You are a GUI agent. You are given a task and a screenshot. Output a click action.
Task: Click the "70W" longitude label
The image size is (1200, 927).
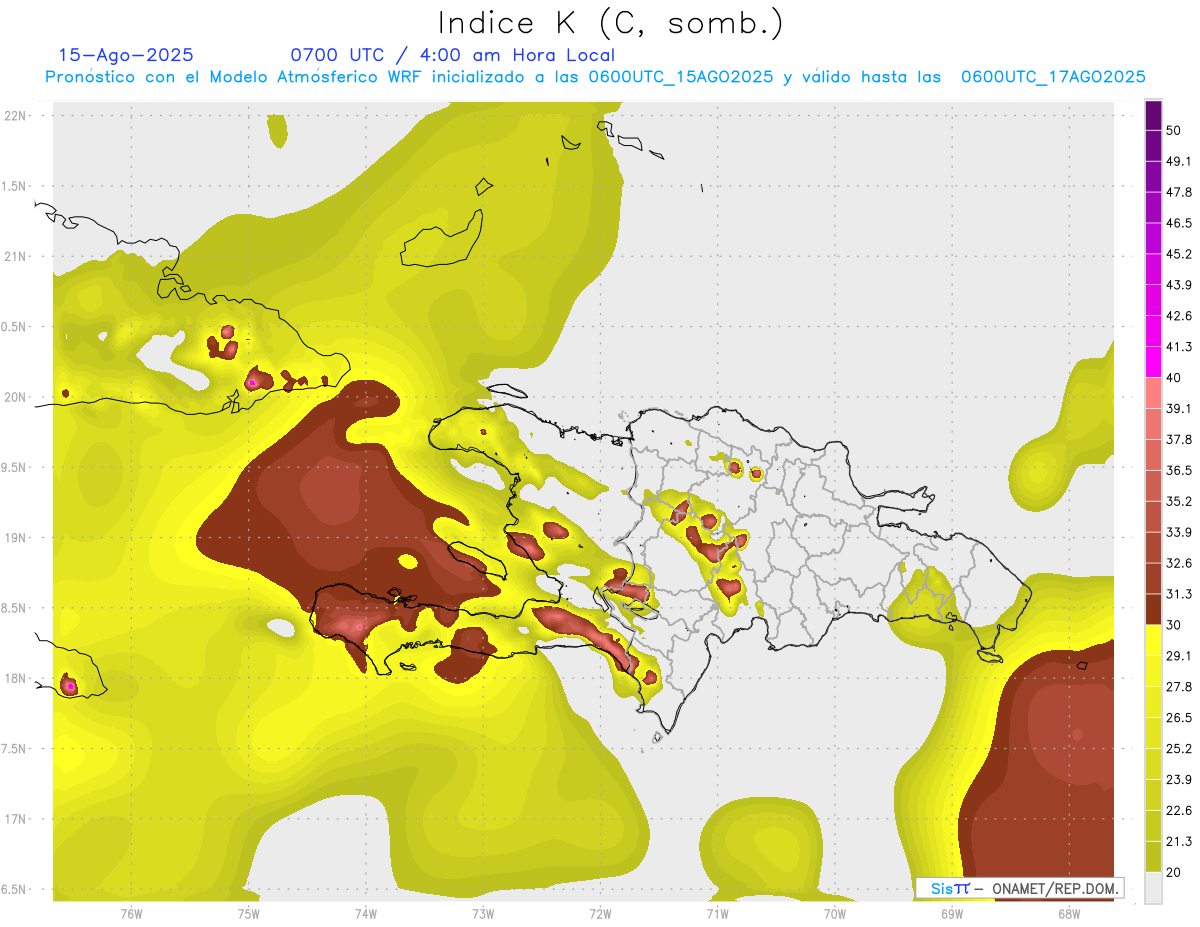pyautogui.click(x=835, y=914)
